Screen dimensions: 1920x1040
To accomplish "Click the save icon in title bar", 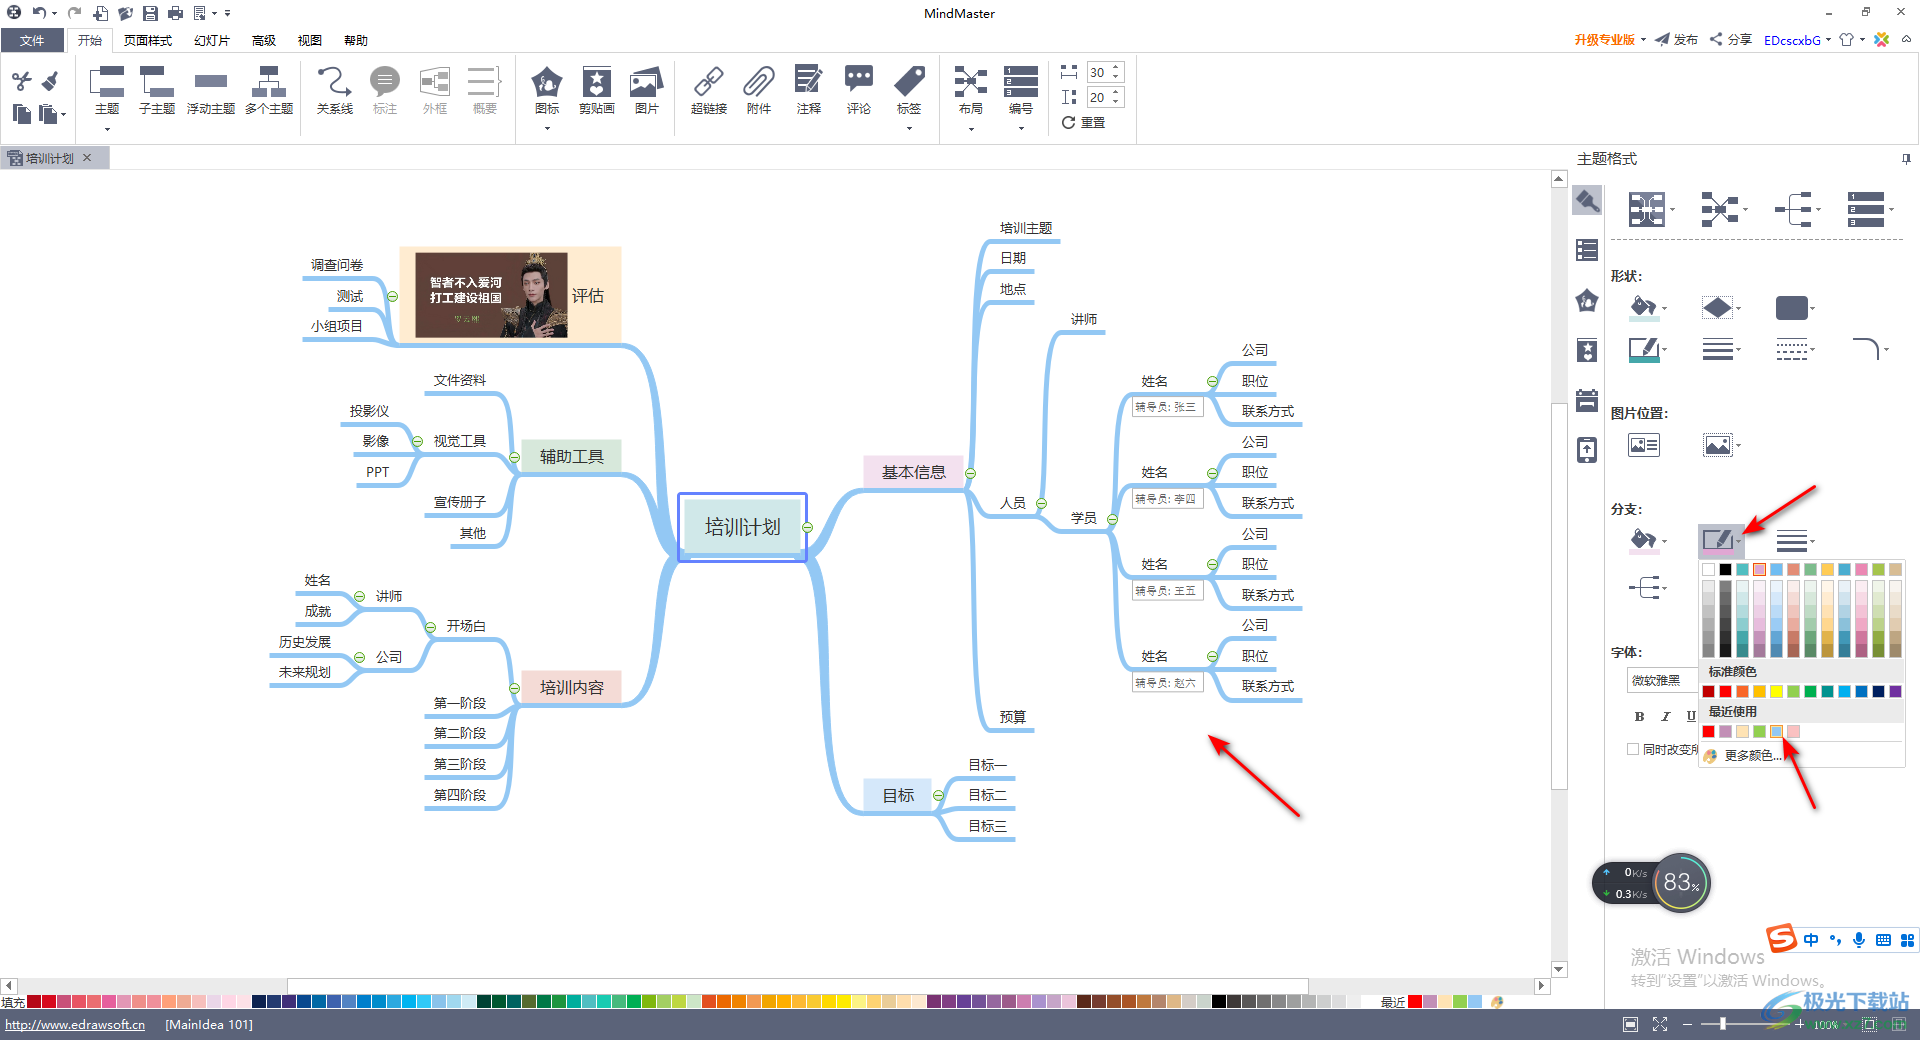I will coord(150,13).
